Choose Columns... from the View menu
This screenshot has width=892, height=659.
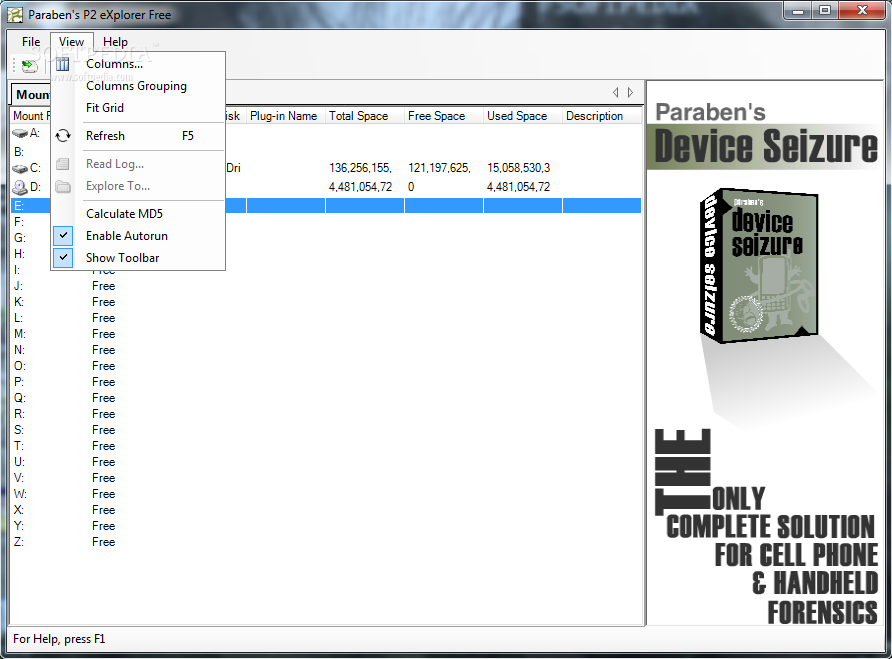pos(138,64)
